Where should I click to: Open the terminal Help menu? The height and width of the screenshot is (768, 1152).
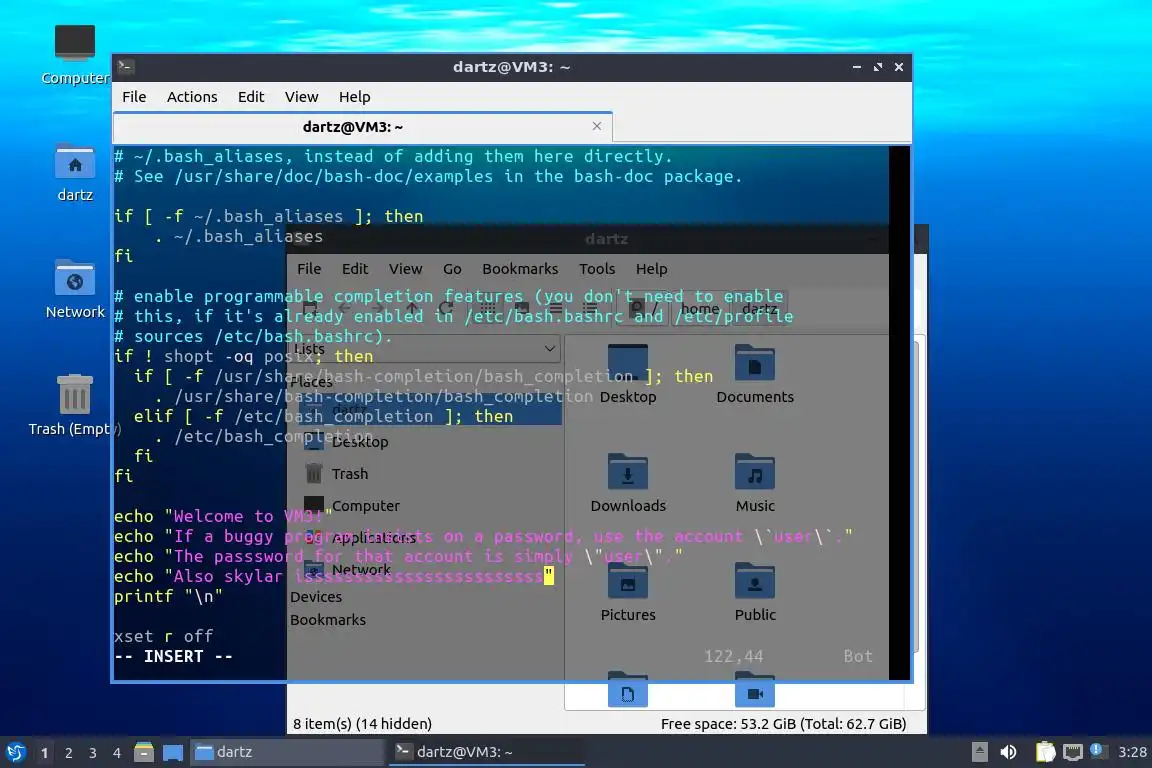(x=354, y=97)
